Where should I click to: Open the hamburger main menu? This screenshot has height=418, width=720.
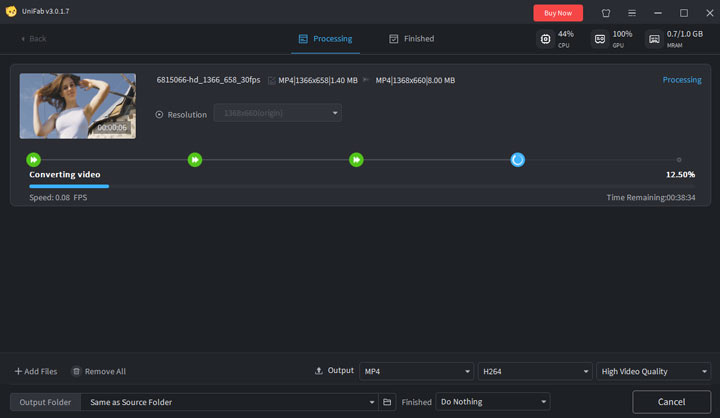pos(632,13)
